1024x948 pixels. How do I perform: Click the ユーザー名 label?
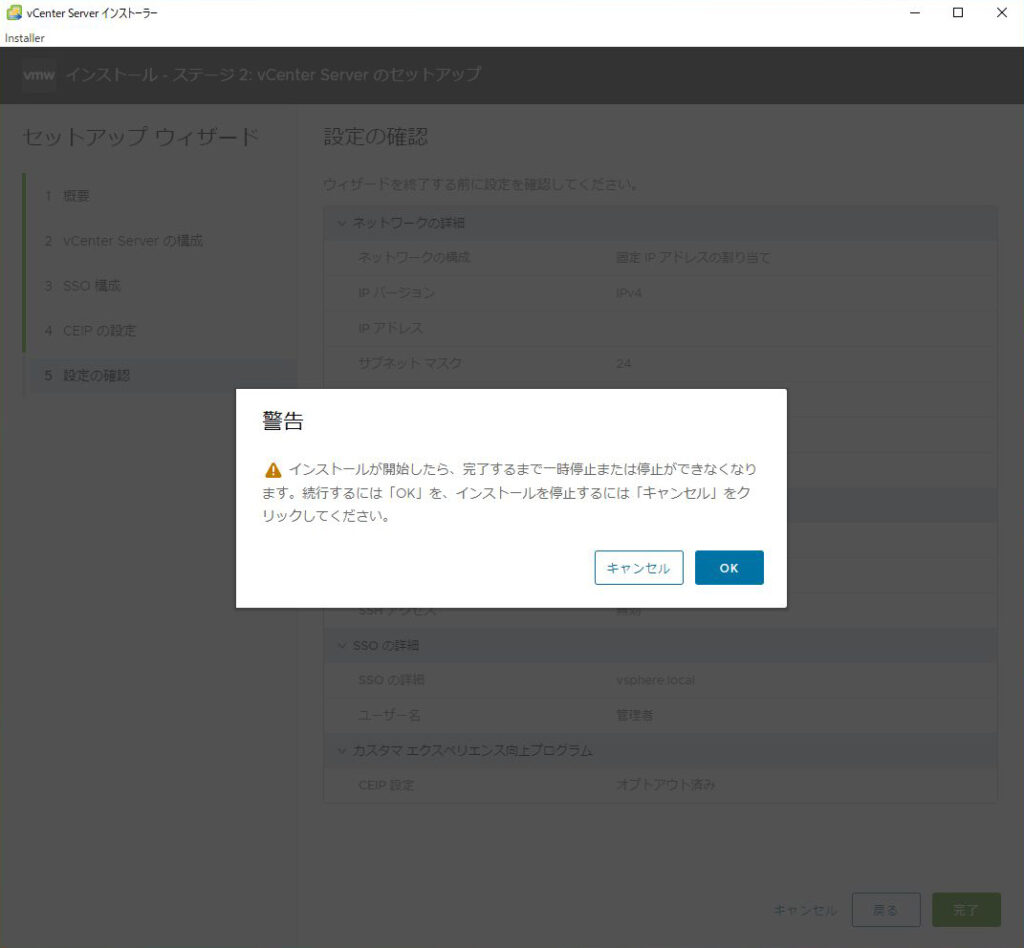(389, 716)
